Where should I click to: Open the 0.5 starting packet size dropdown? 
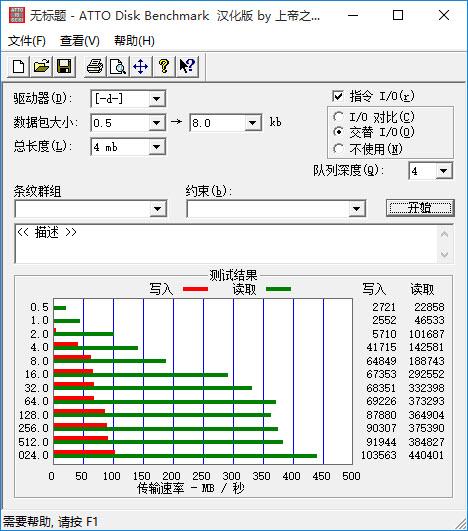[x=156, y=123]
